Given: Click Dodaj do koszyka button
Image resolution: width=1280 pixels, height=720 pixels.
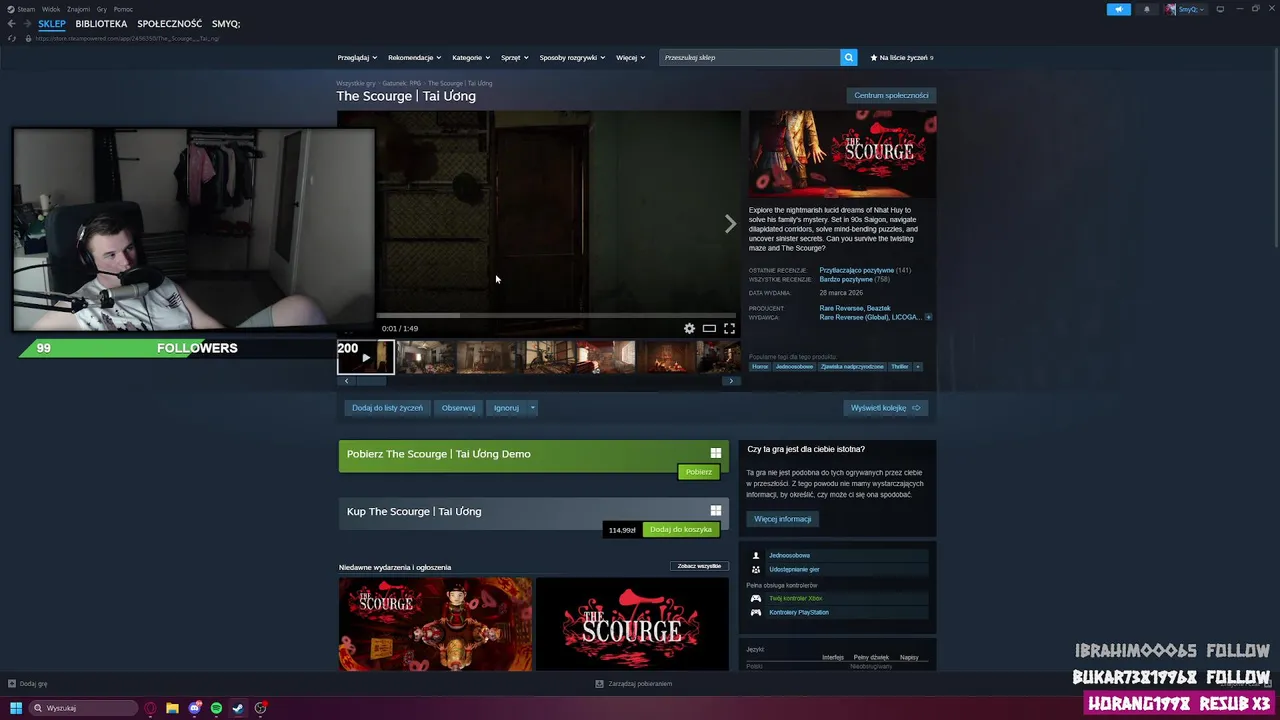Looking at the screenshot, I should pyautogui.click(x=681, y=530).
